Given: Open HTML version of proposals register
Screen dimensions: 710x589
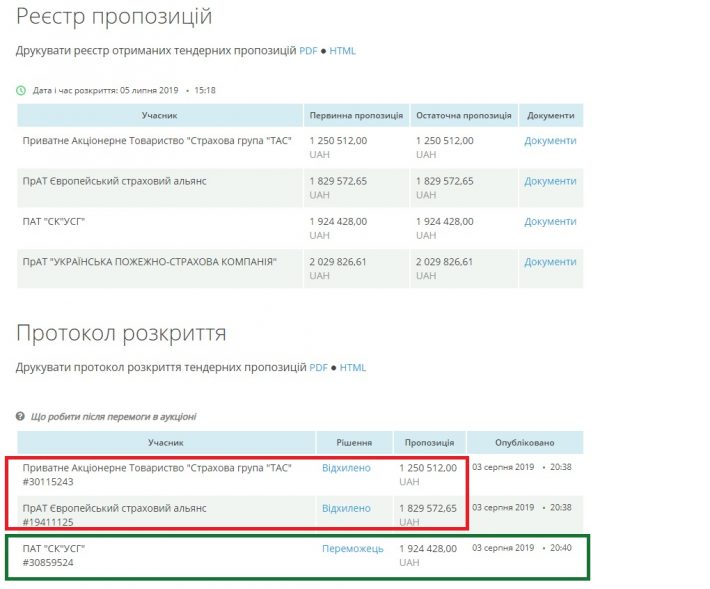Looking at the screenshot, I should [342, 51].
